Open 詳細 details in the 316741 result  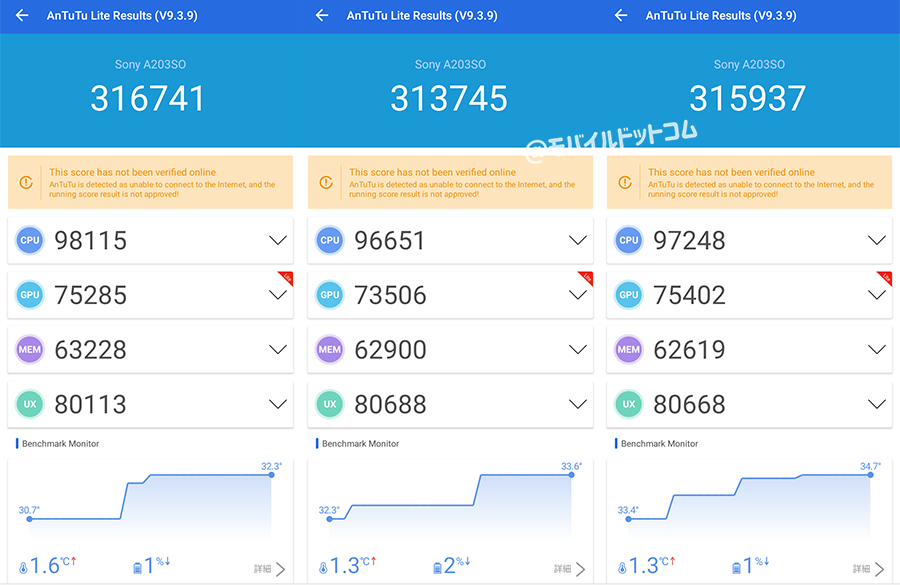tap(269, 568)
